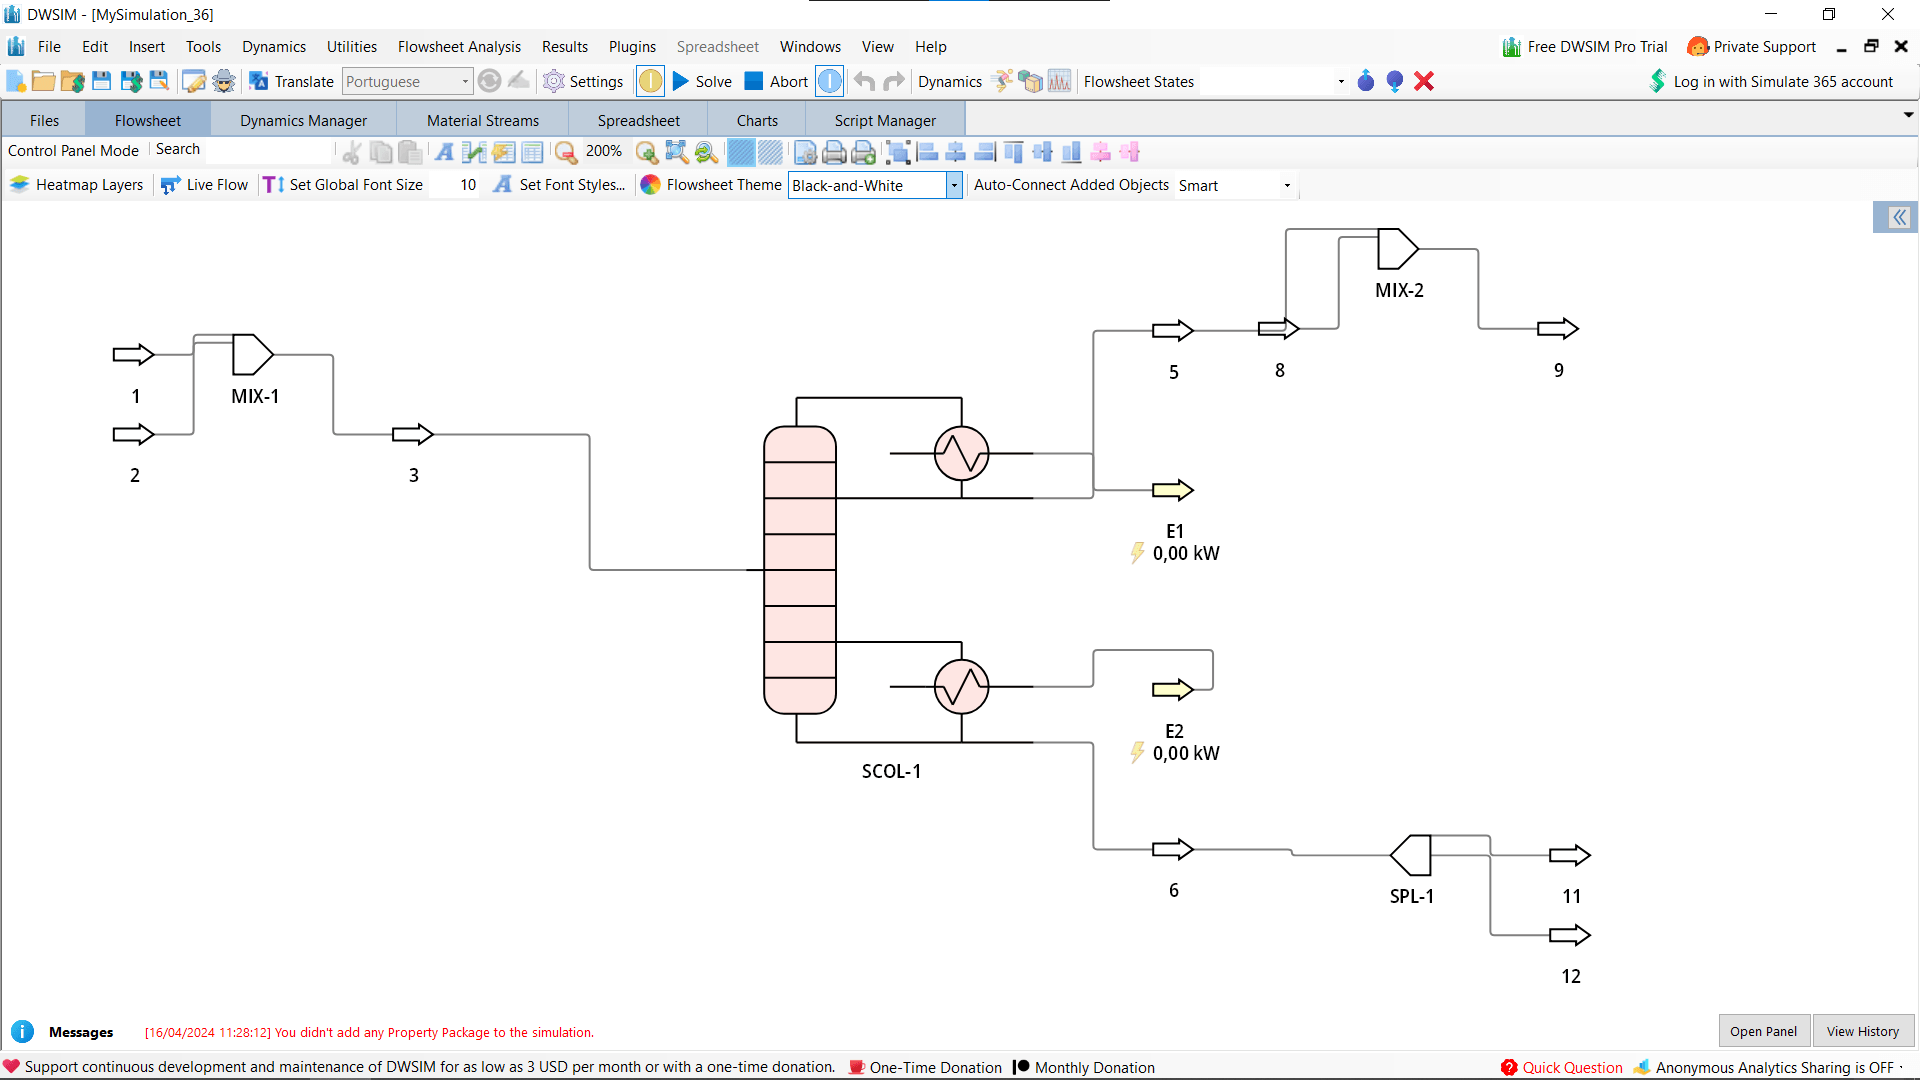This screenshot has height=1080, width=1920.
Task: Expand the Flowsheet Theme dropdown
Action: [954, 186]
